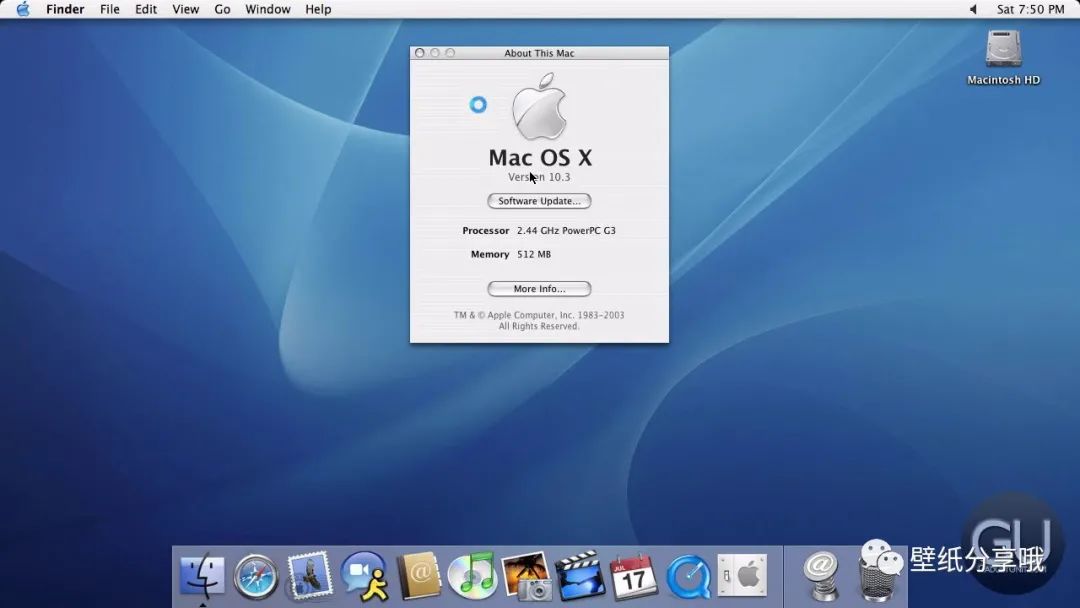Open the Mail stamp icon
1080x608 pixels.
[x=309, y=574]
